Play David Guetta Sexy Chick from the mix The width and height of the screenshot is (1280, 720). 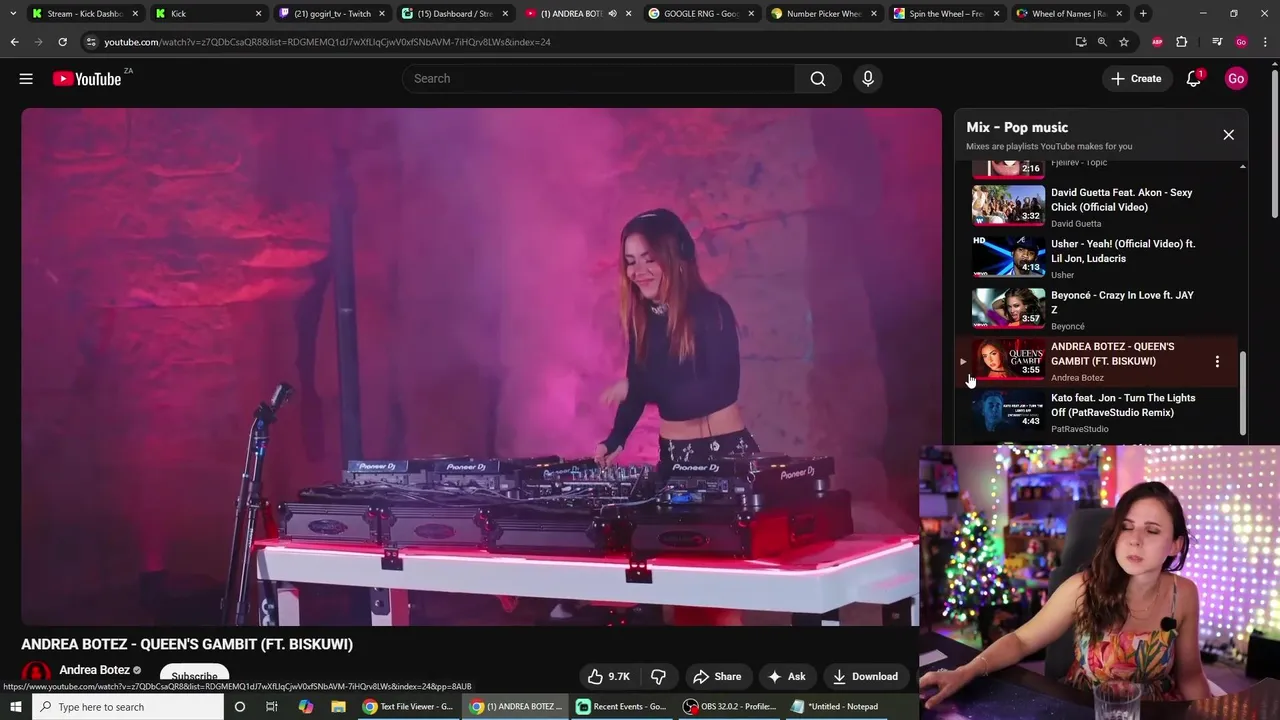pos(1098,206)
